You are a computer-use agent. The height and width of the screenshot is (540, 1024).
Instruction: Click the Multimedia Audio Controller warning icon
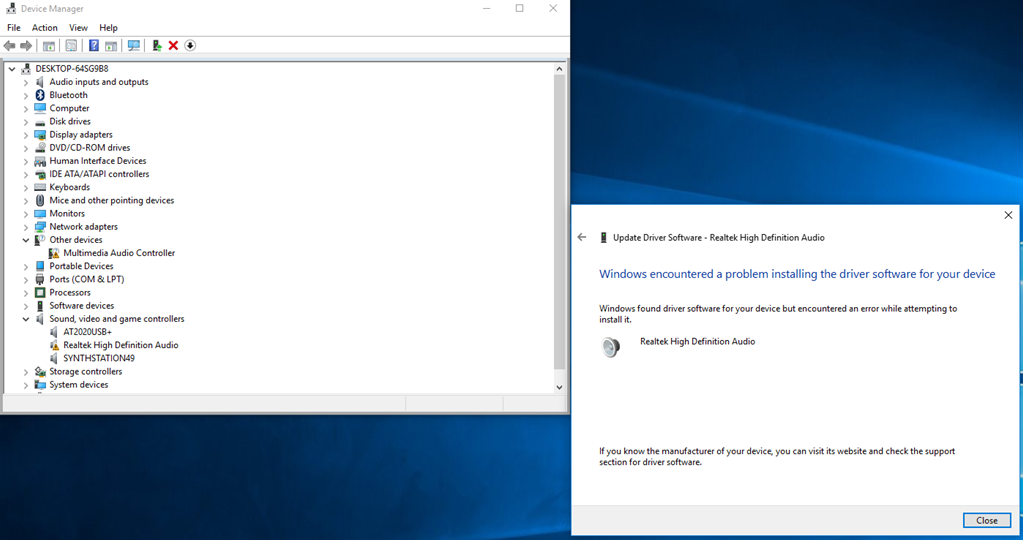[54, 253]
